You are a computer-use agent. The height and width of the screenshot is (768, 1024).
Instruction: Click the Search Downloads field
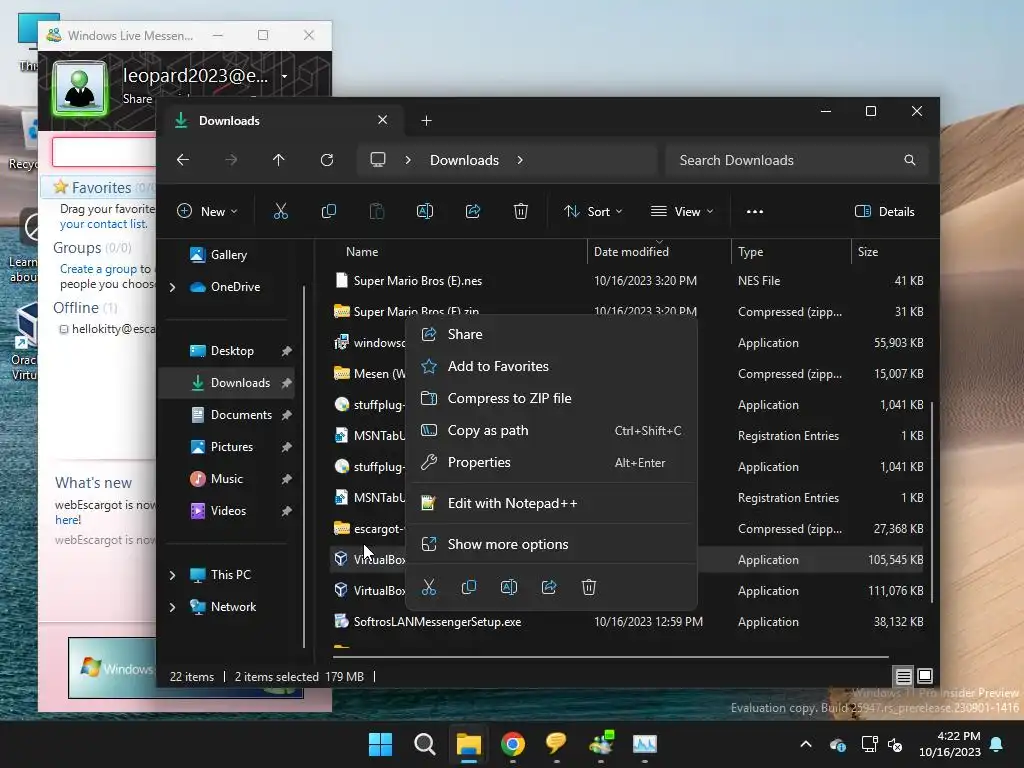coord(797,160)
